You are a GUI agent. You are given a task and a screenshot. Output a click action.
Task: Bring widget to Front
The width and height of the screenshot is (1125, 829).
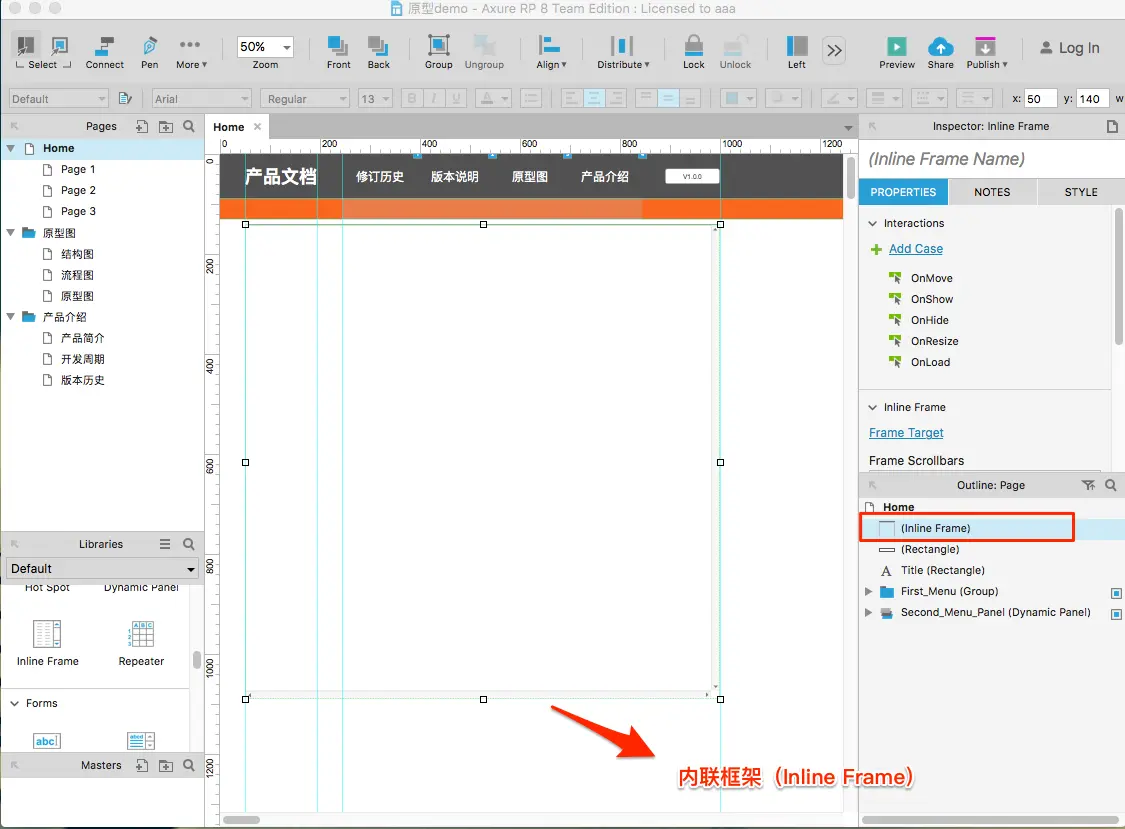pos(338,52)
